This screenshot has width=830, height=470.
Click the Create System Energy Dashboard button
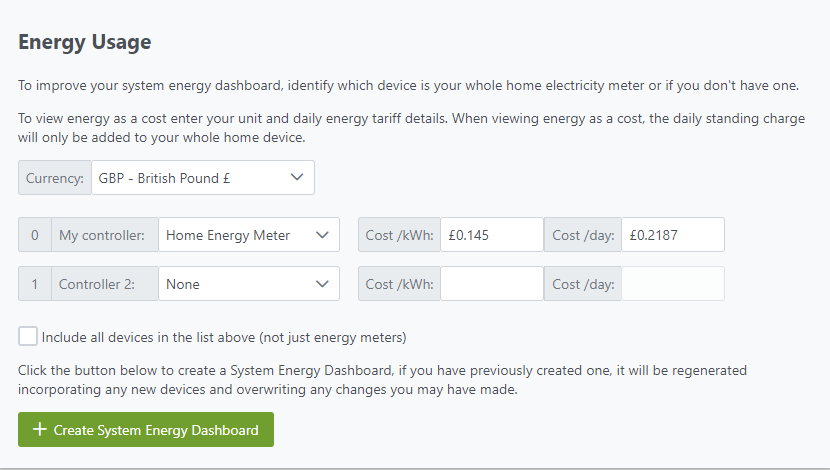[x=146, y=430]
